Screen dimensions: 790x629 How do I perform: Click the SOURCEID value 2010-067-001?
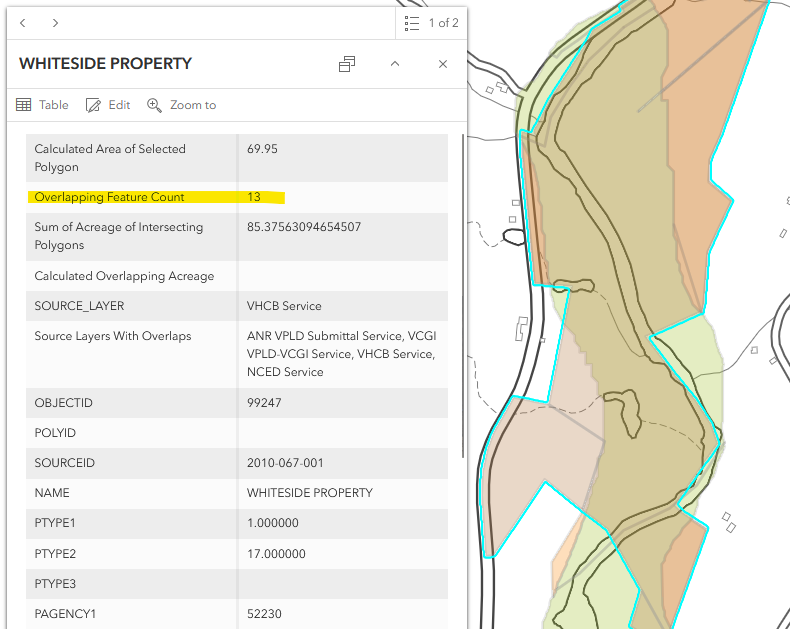(x=285, y=463)
